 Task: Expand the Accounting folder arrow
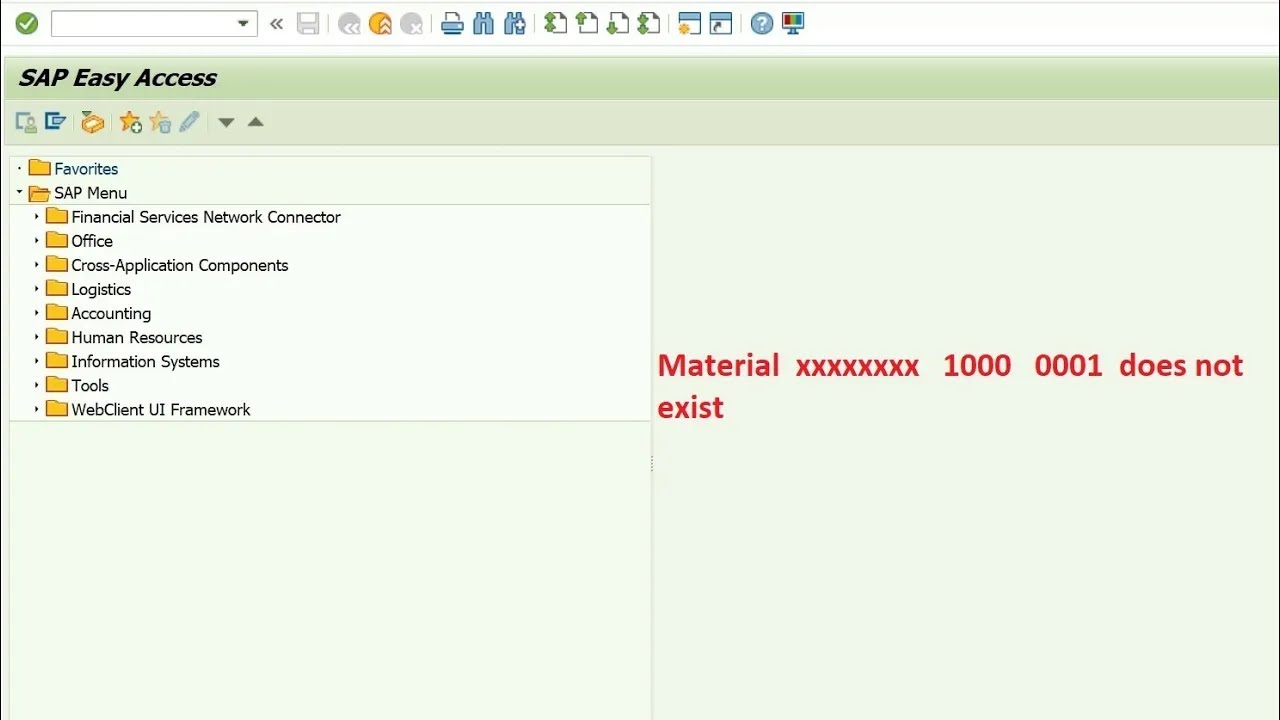37,312
